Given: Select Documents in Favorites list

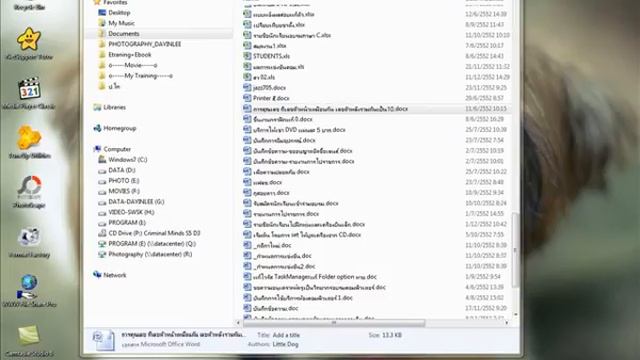Looking at the screenshot, I should point(124,33).
